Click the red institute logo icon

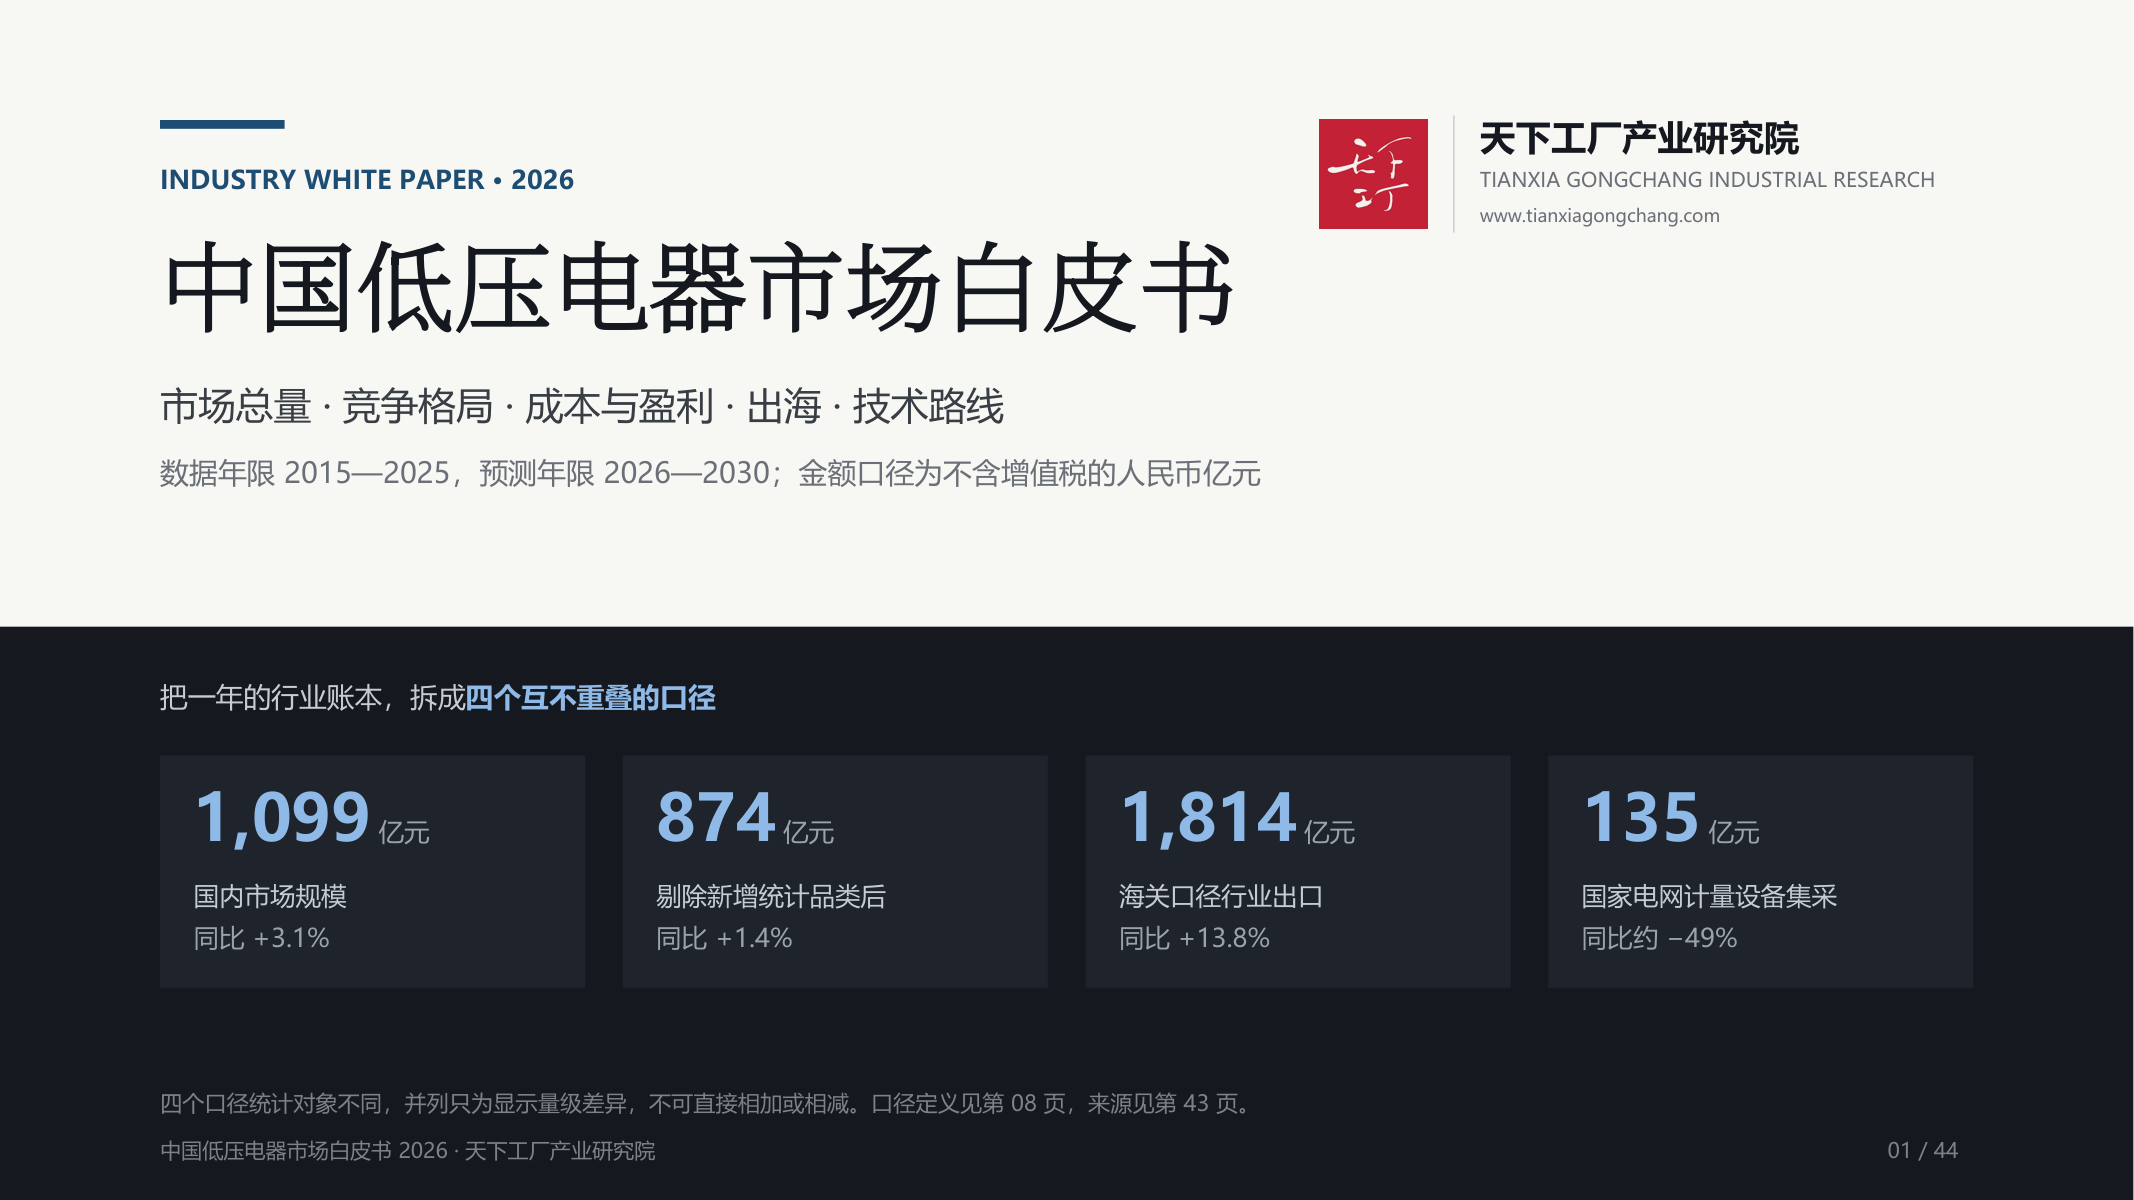(x=1373, y=174)
